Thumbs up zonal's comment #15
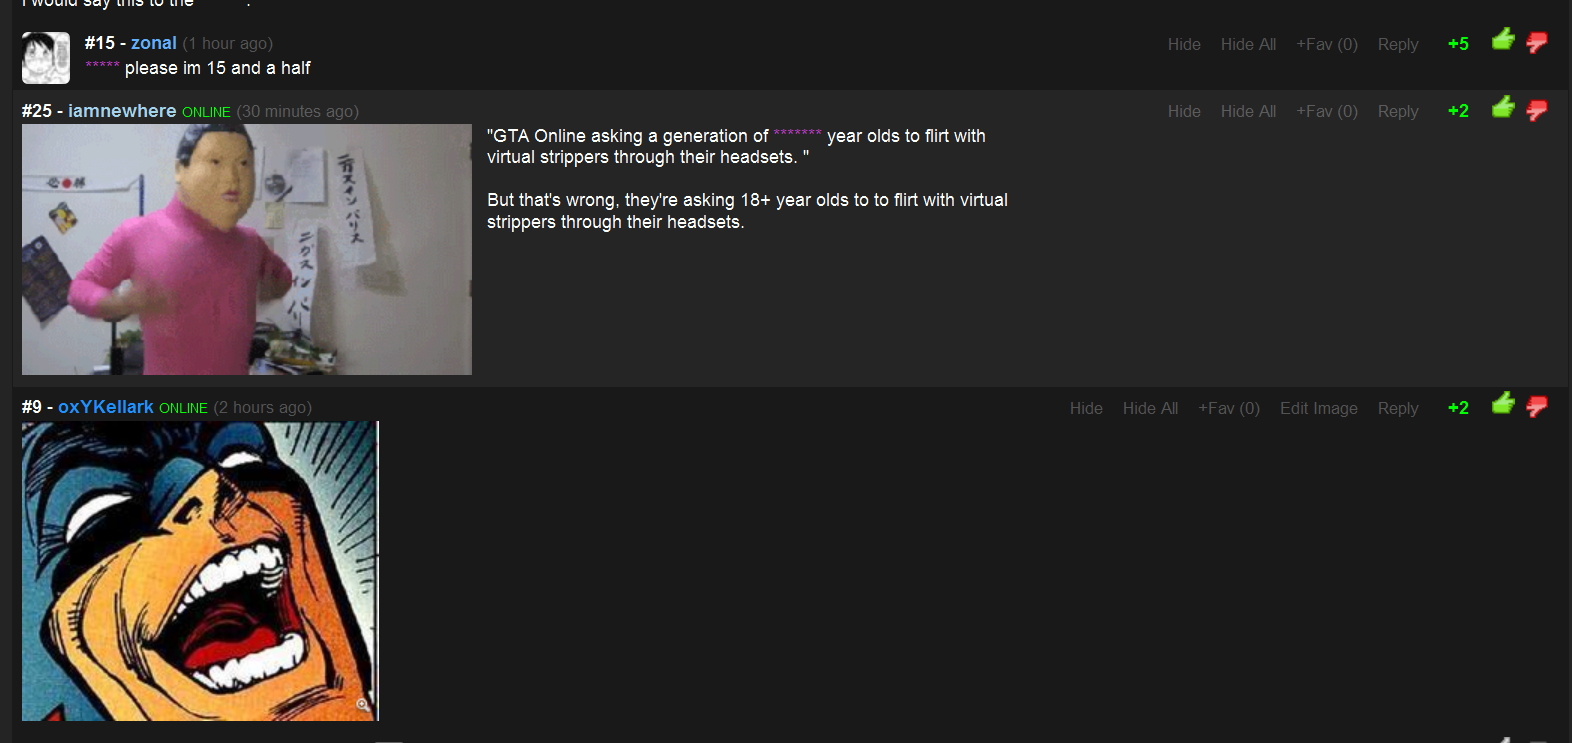 tap(1503, 40)
